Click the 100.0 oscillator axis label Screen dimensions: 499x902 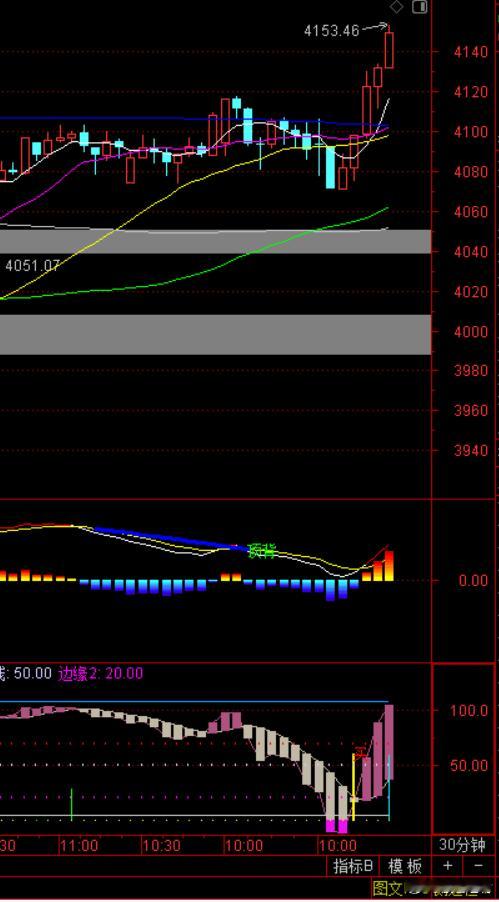468,710
